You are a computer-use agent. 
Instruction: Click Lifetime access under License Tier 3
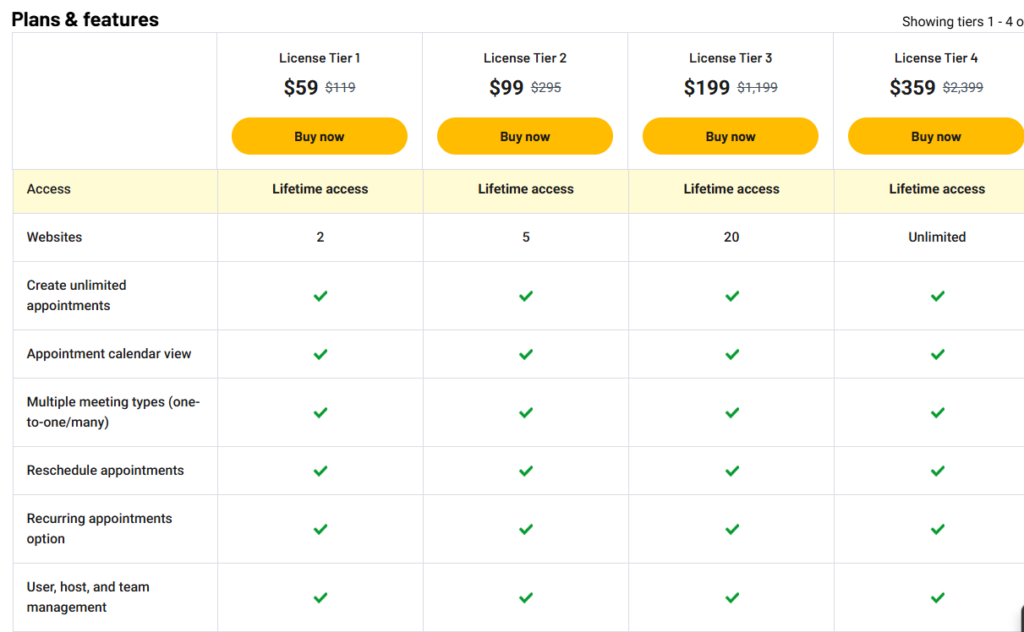click(731, 189)
